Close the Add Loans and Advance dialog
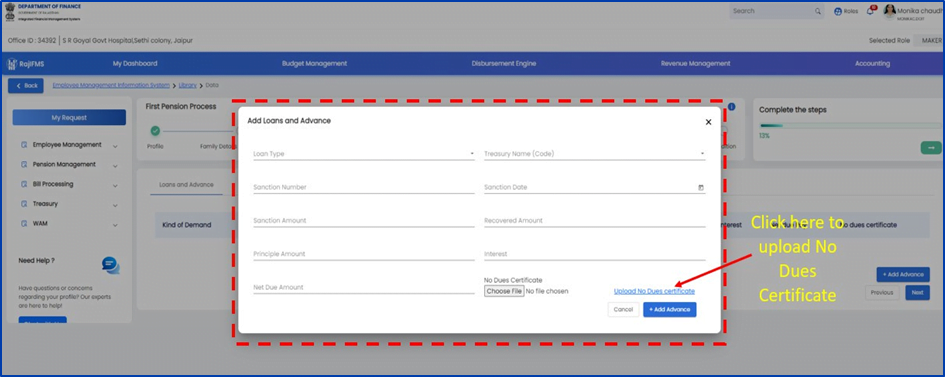The image size is (945, 377). (x=708, y=122)
